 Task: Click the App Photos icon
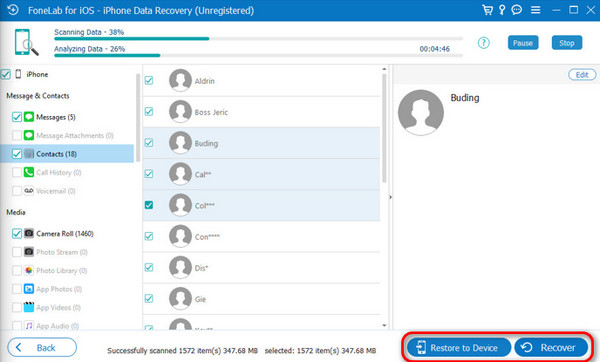tap(29, 289)
